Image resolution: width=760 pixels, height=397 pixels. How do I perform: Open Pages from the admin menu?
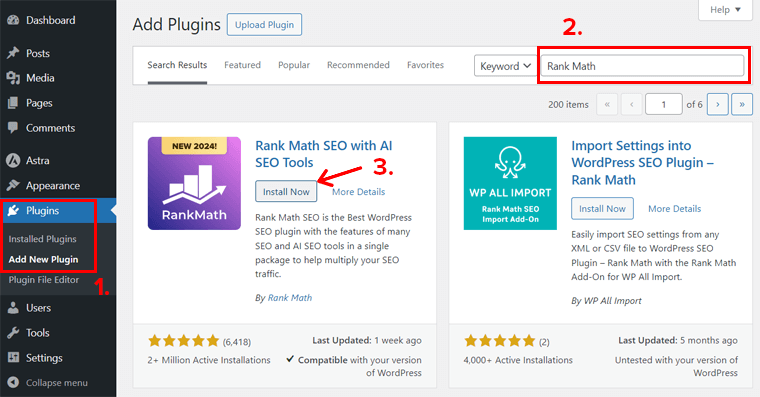(x=39, y=103)
